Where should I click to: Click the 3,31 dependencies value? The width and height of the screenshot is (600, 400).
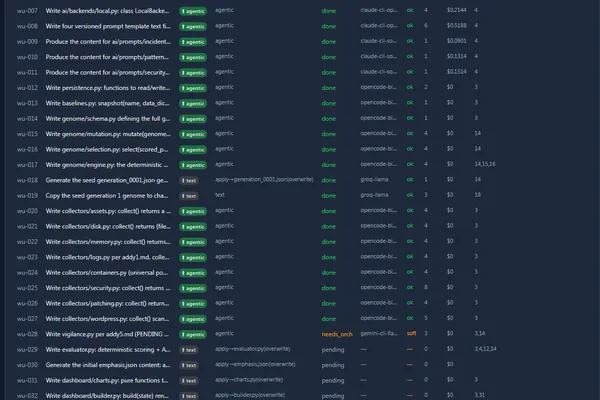click(479, 395)
